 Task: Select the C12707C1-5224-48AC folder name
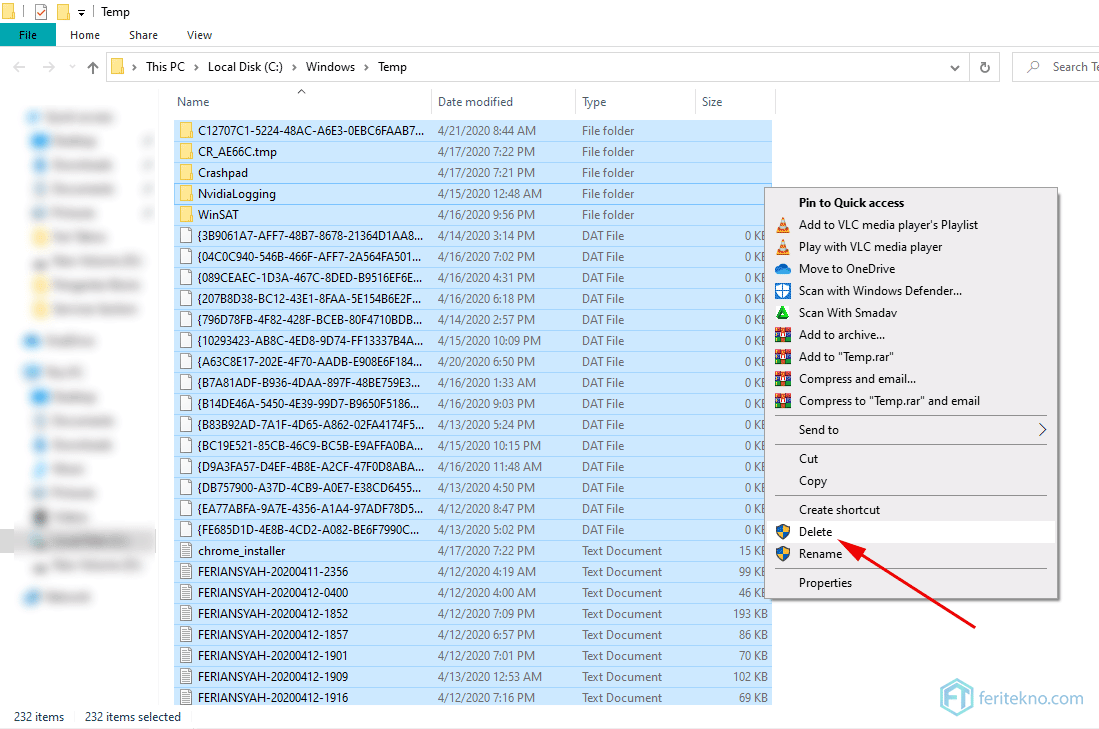tap(310, 130)
